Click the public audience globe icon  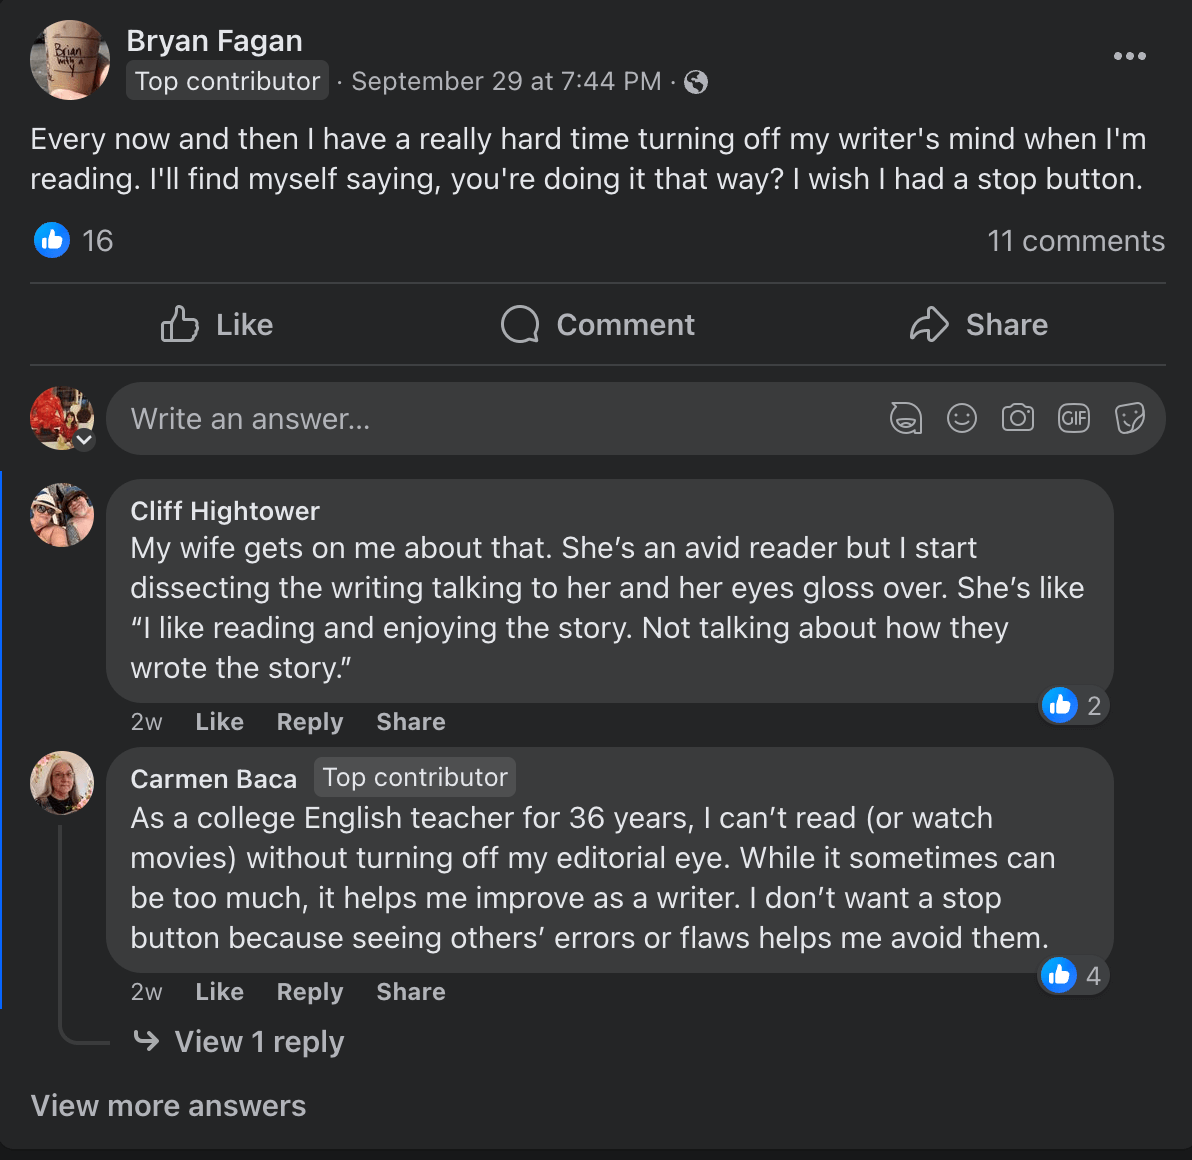pos(696,82)
